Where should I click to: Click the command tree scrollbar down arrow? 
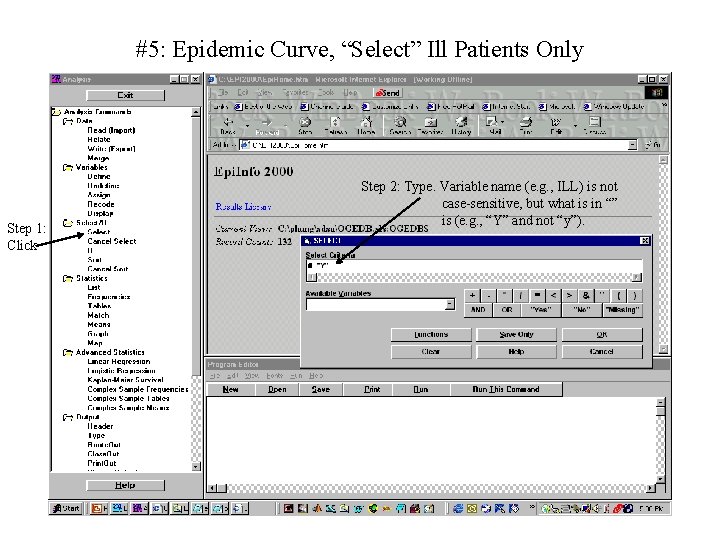coord(196,467)
